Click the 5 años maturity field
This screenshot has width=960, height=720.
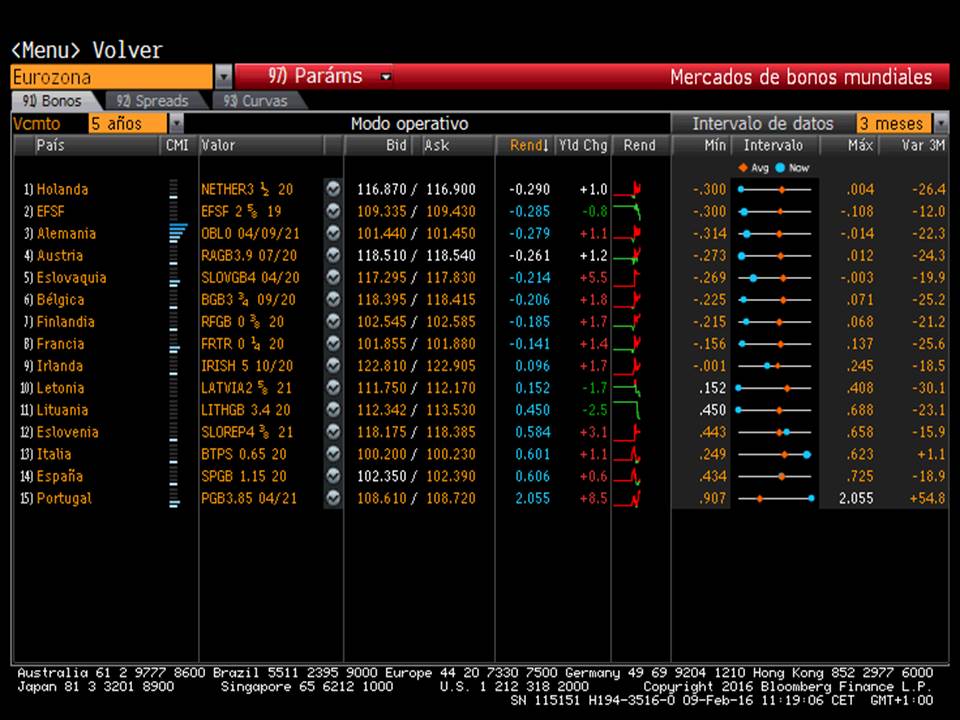click(x=127, y=124)
